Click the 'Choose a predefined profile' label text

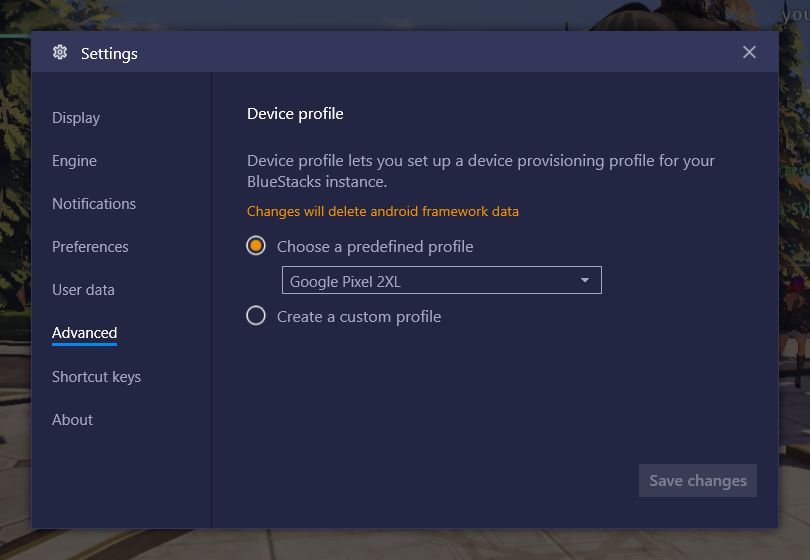click(x=375, y=246)
